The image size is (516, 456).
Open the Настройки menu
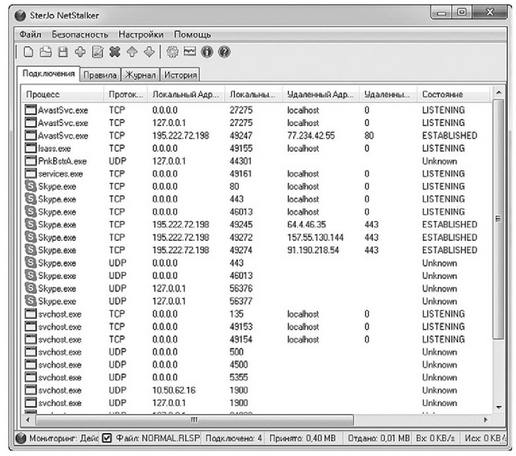pos(141,35)
